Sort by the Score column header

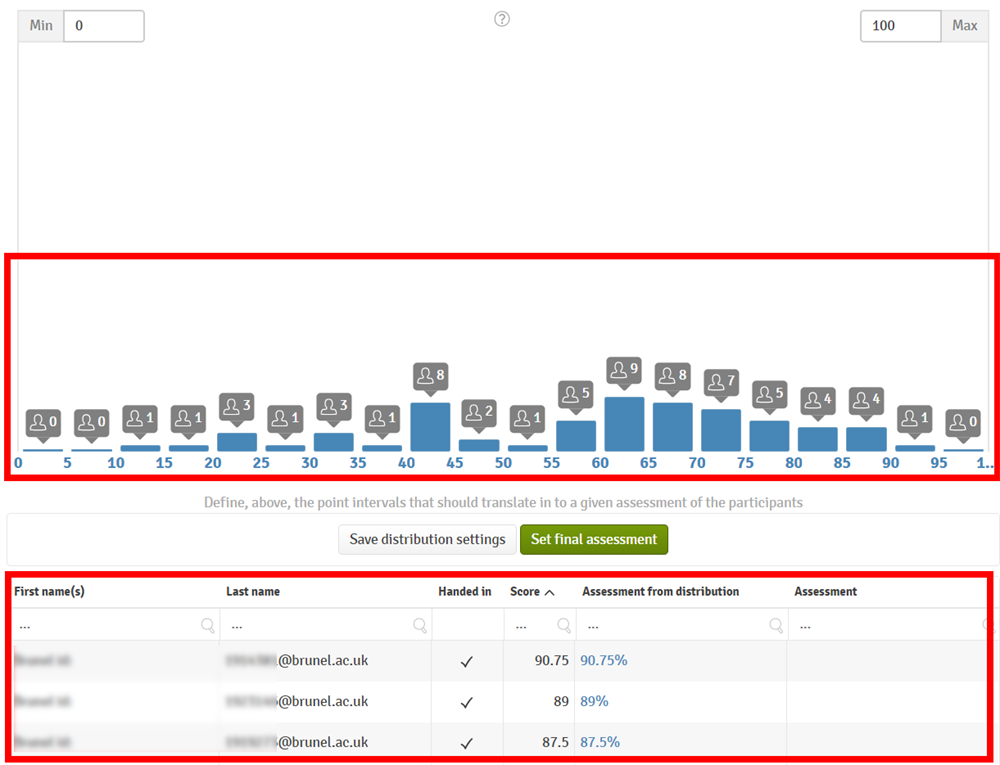click(526, 592)
